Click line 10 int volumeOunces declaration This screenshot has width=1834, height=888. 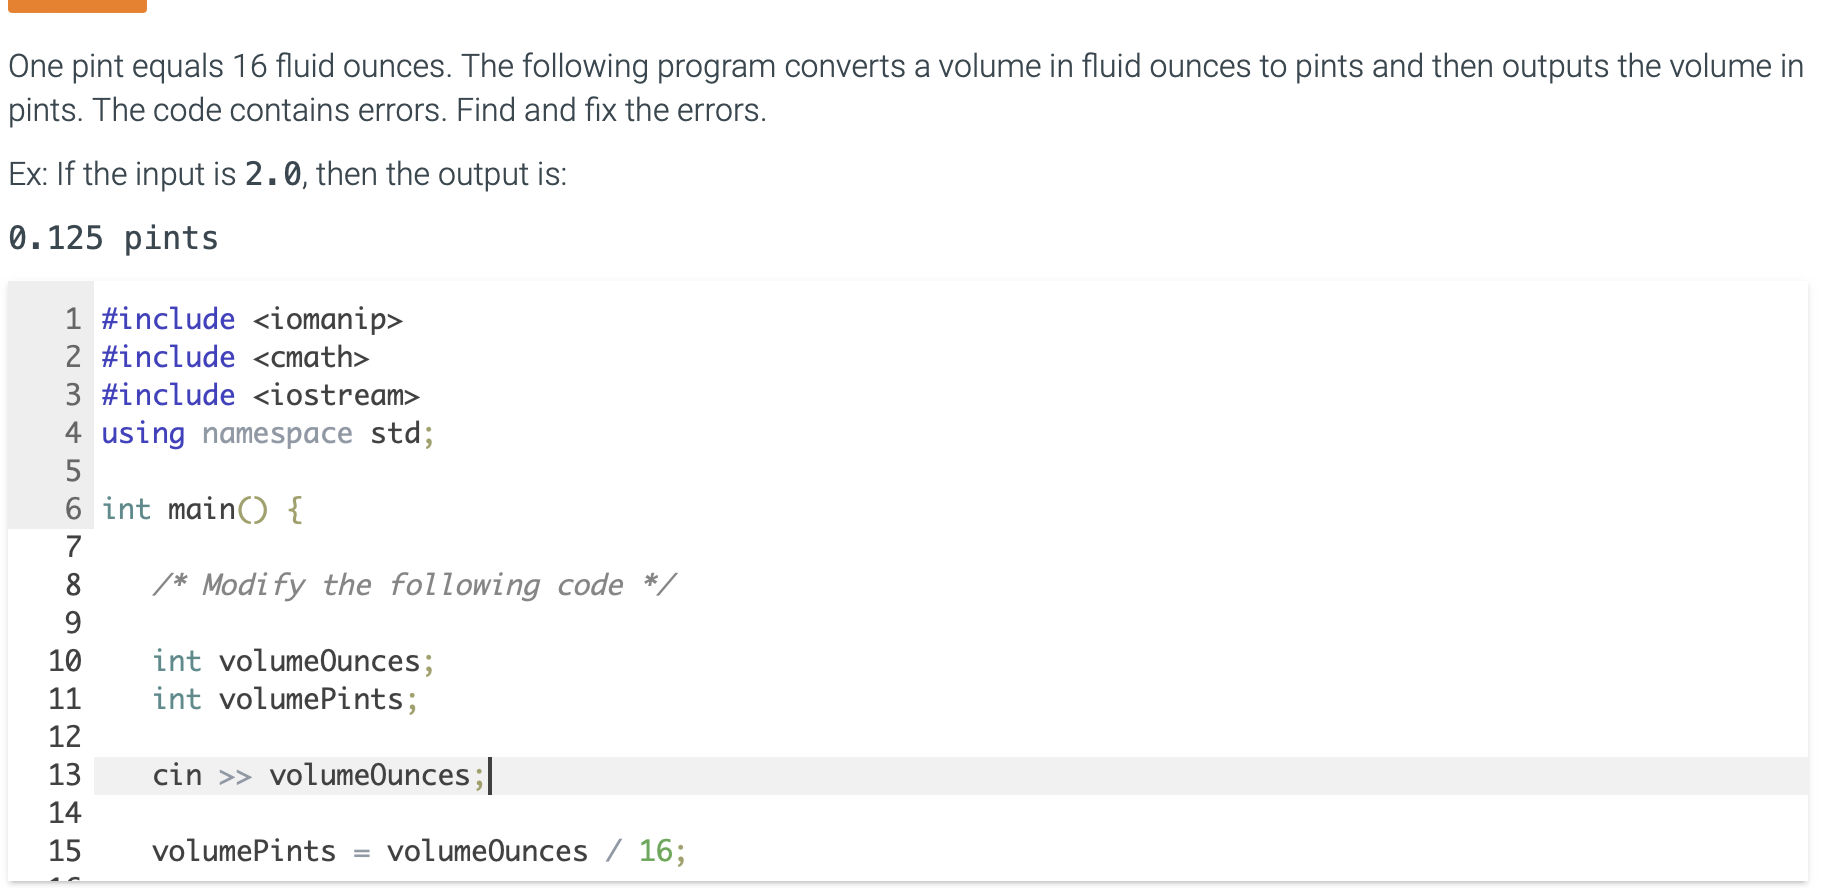(293, 661)
